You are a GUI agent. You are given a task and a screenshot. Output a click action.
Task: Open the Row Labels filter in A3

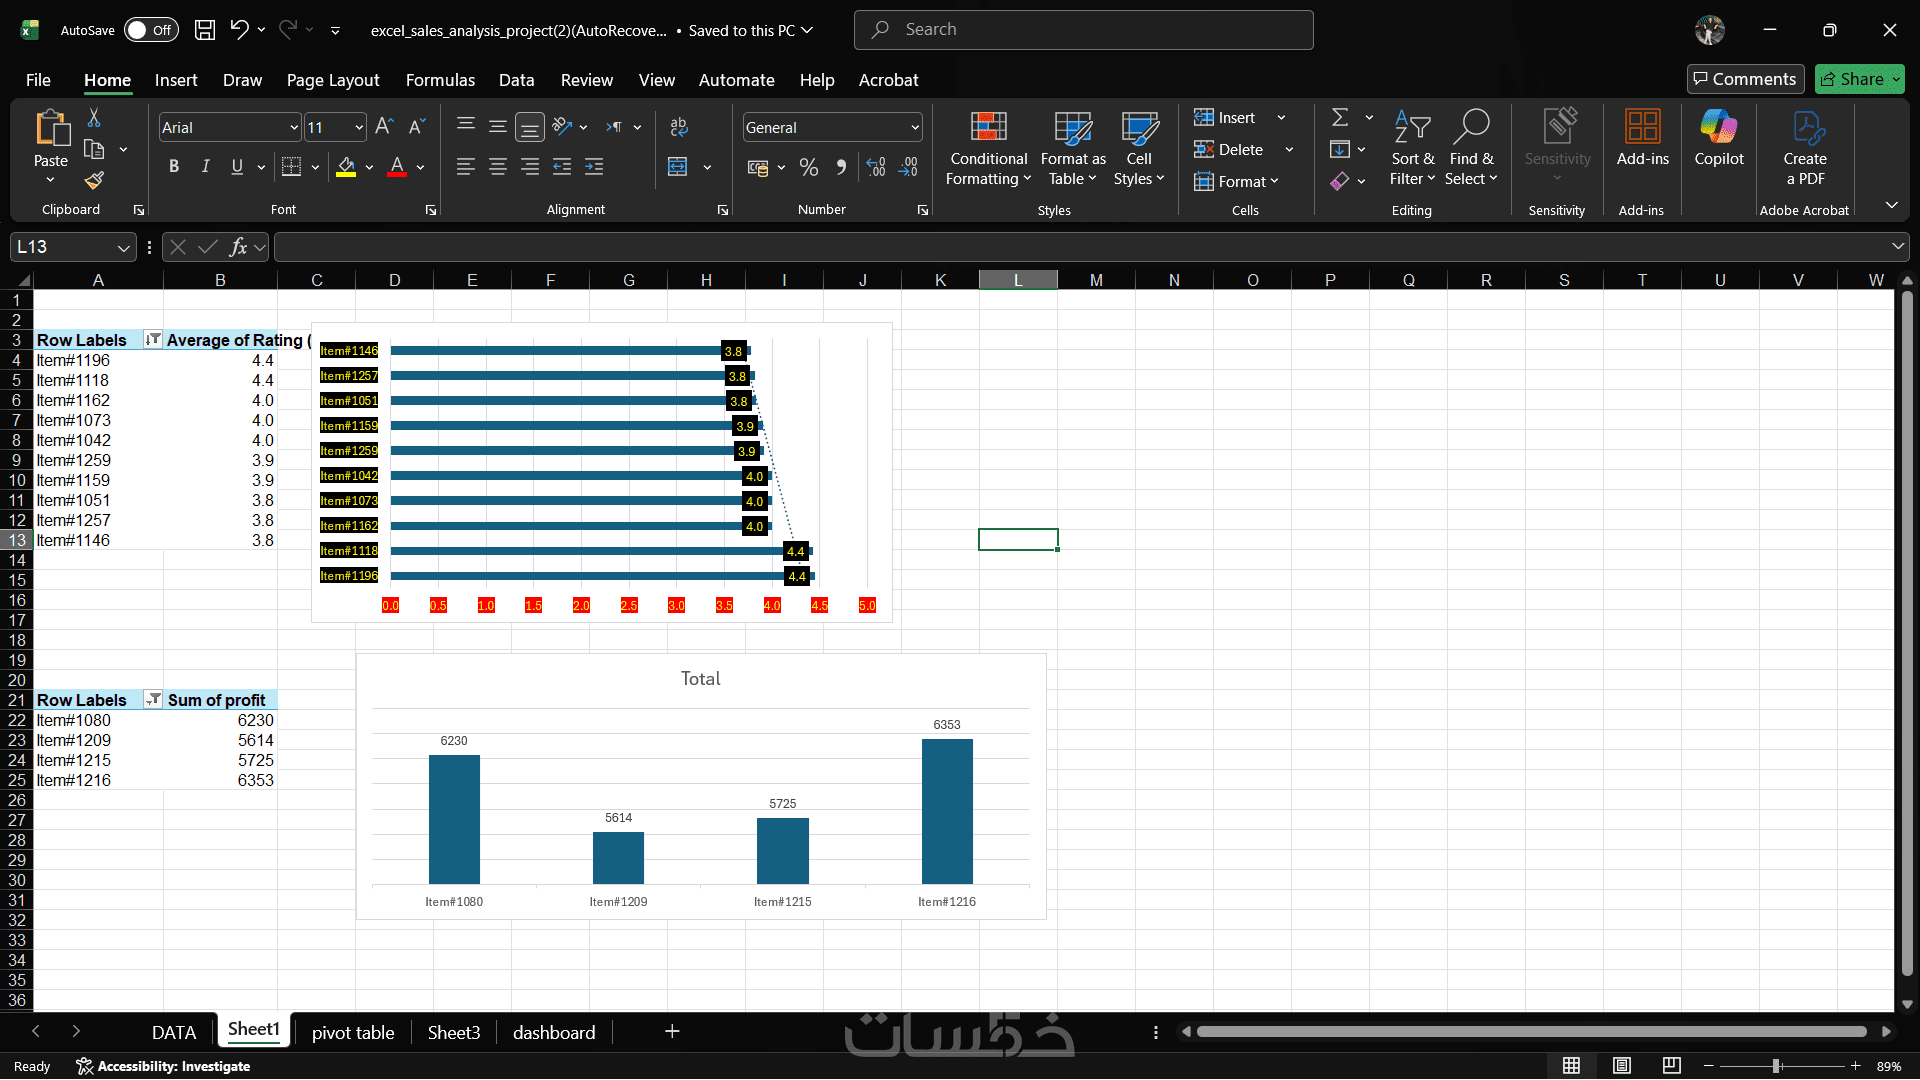click(x=153, y=340)
